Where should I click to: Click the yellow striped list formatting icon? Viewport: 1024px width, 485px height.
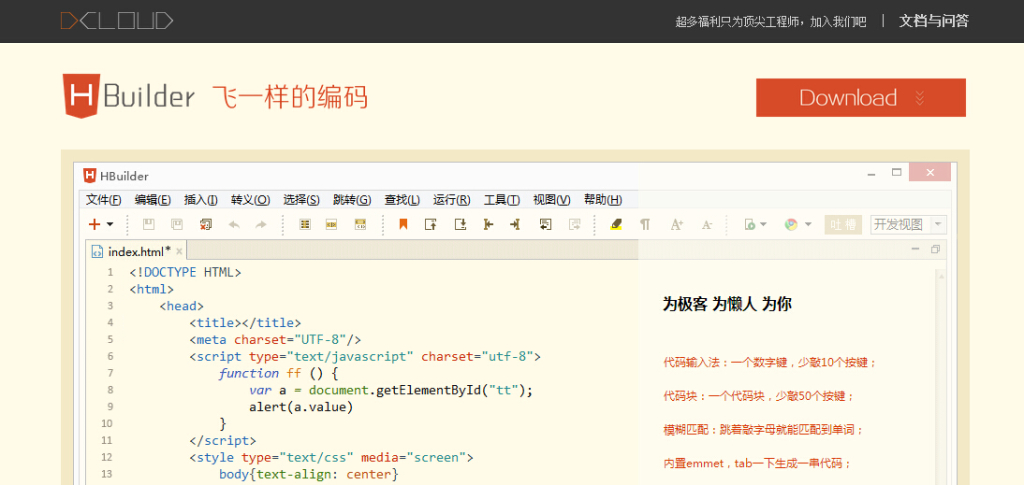click(x=304, y=225)
